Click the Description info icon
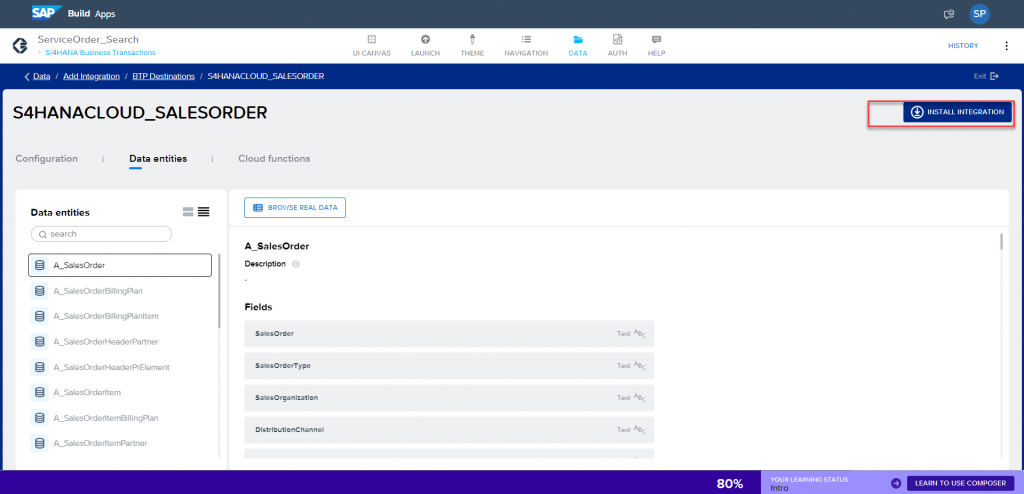Viewport: 1024px width, 494px height. [x=296, y=265]
